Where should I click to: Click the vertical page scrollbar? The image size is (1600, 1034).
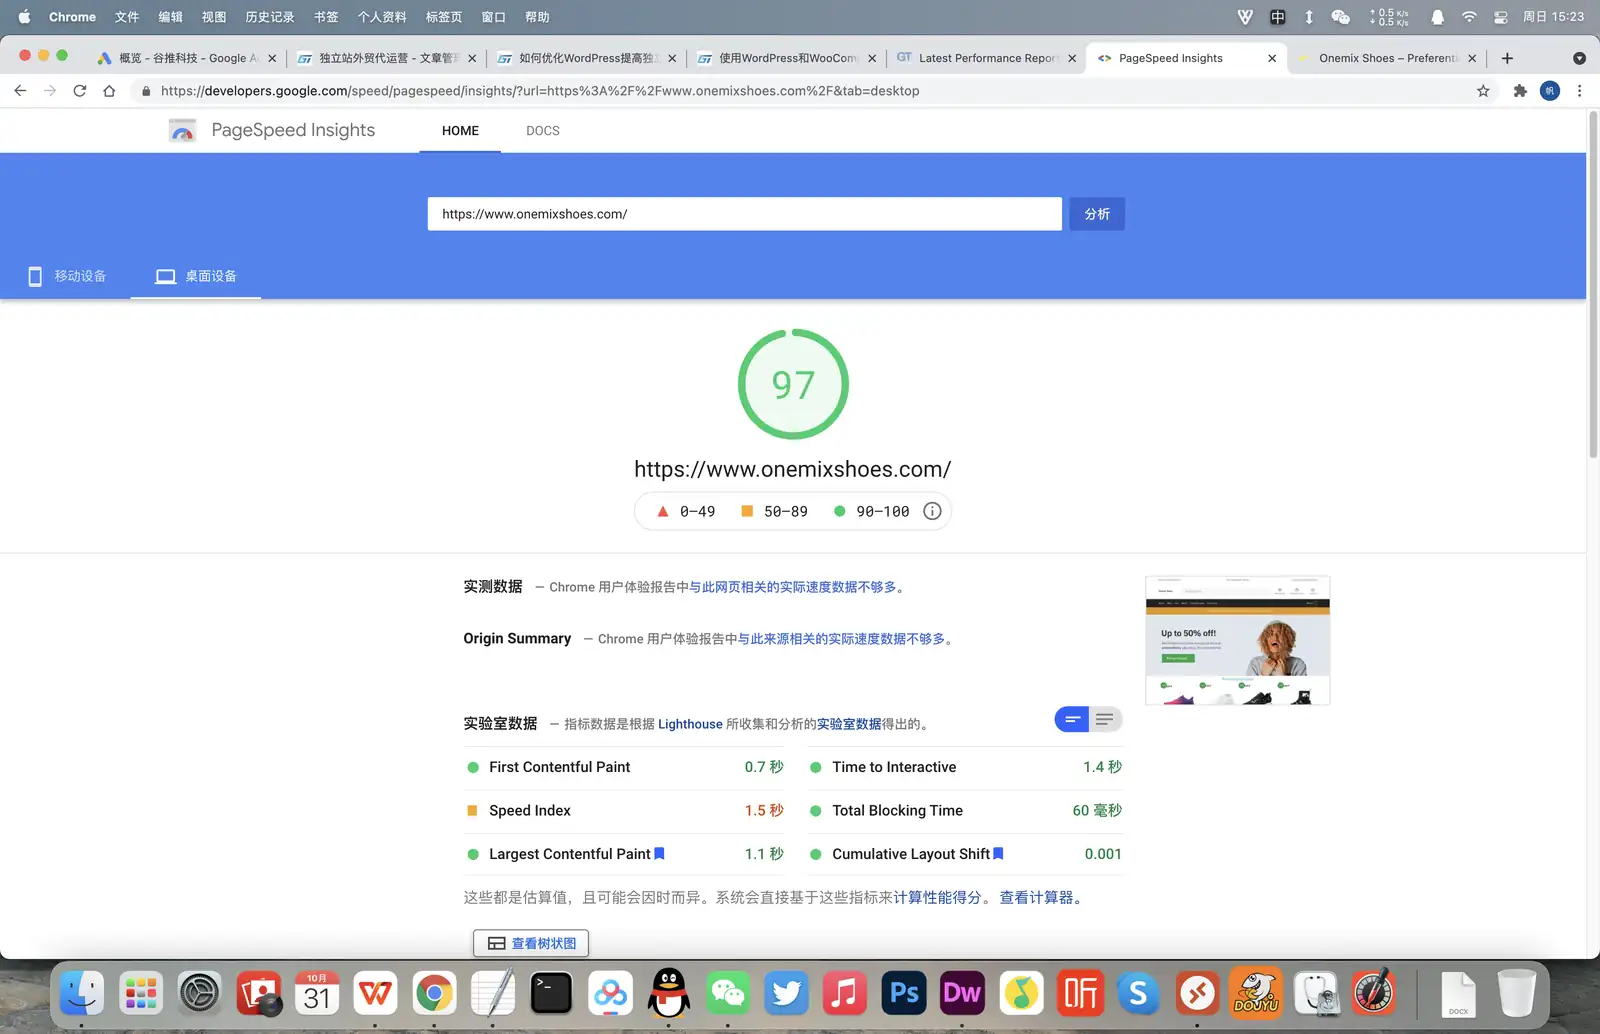click(1593, 285)
